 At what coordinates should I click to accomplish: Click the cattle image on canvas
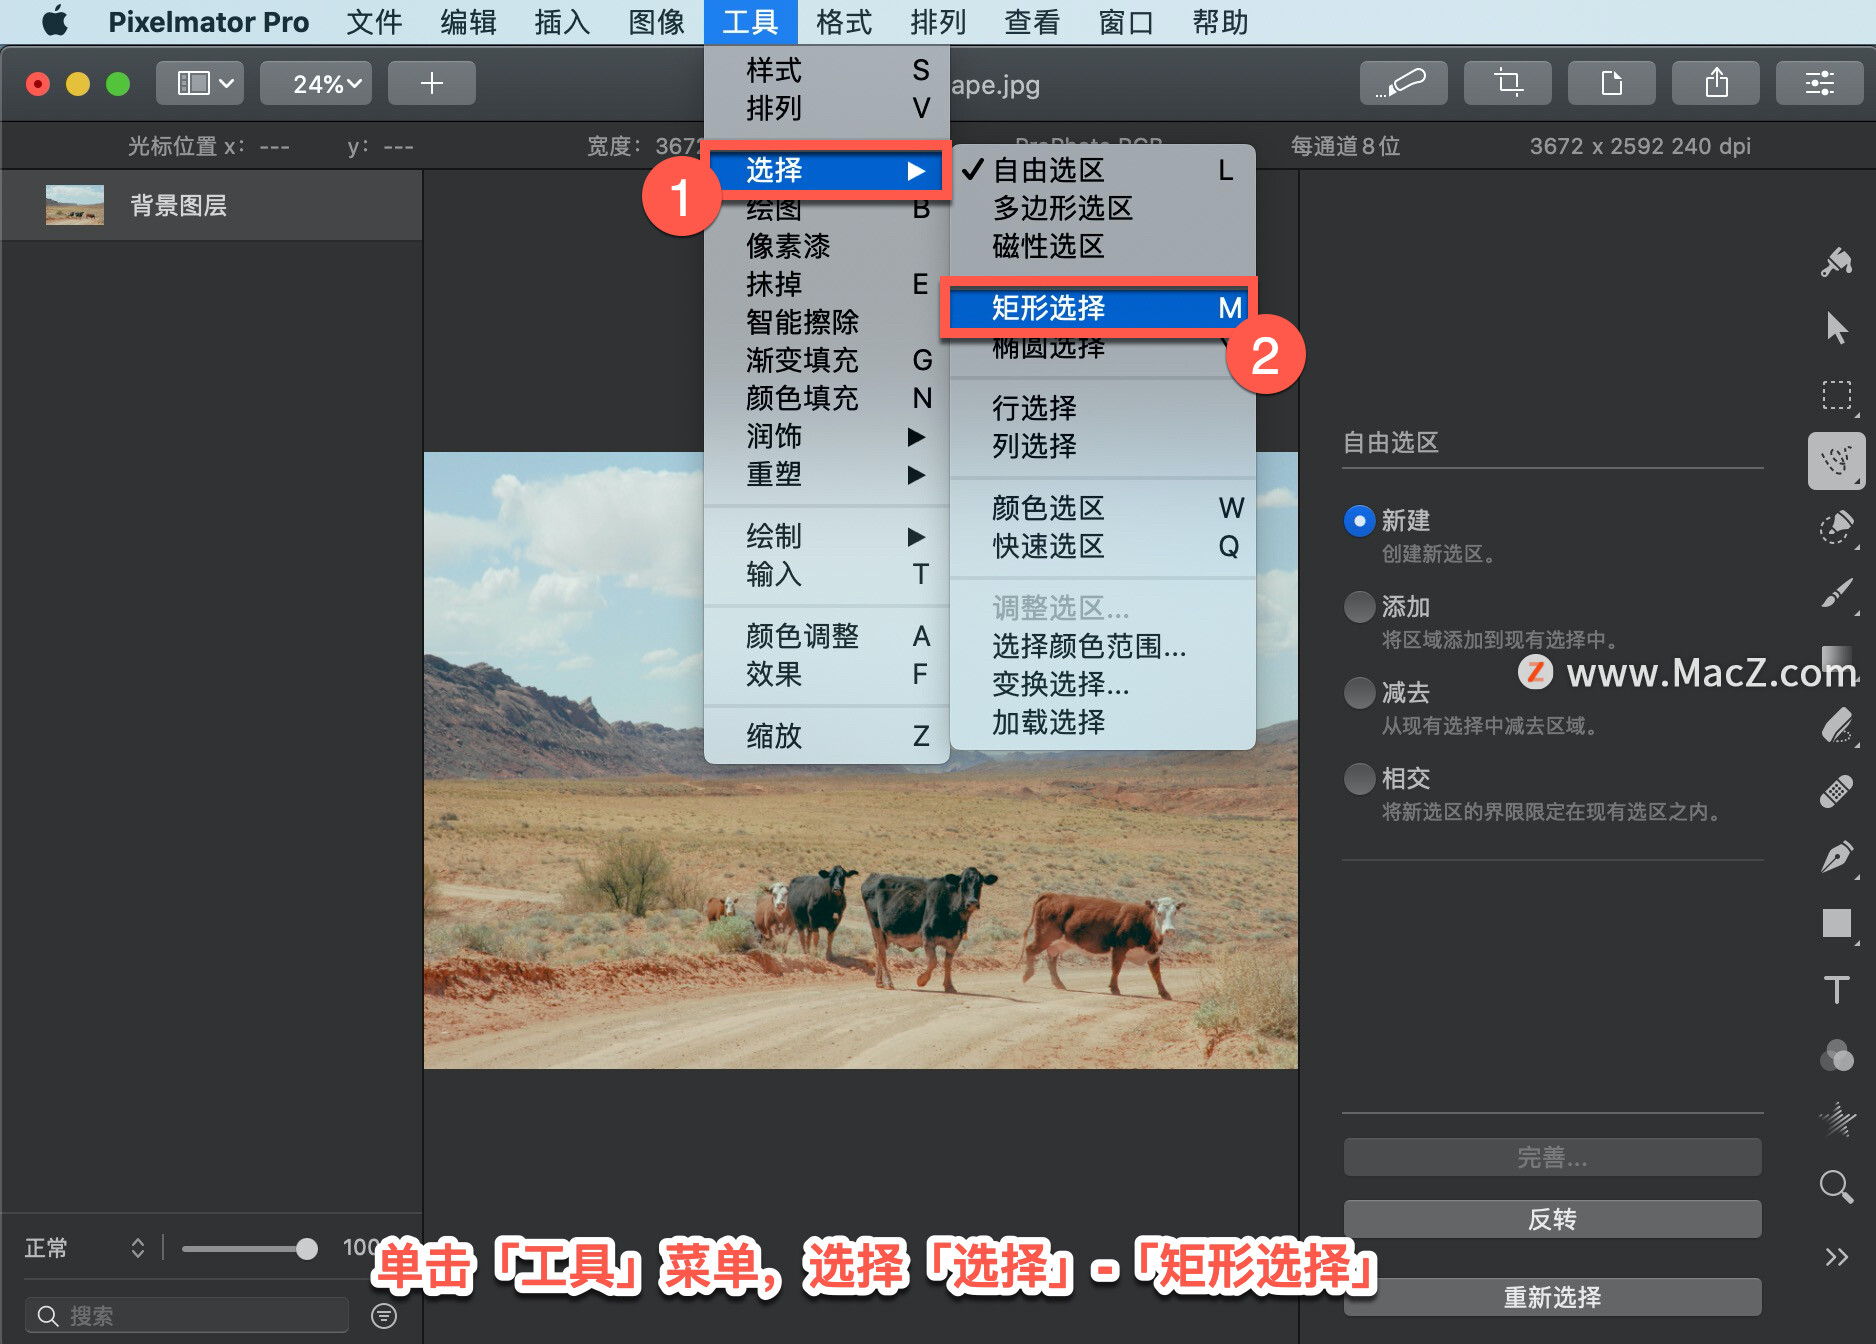click(860, 760)
